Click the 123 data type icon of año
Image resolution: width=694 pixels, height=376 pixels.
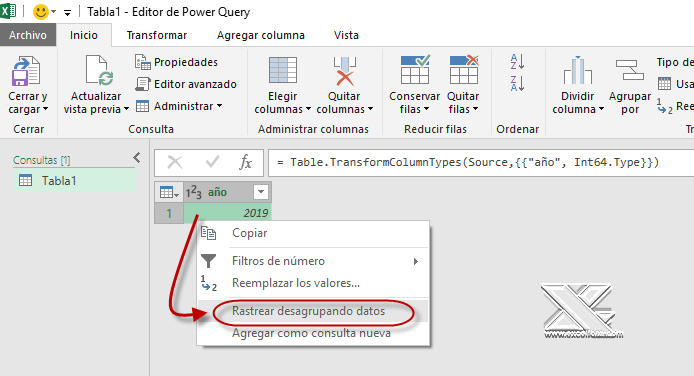[x=194, y=192]
